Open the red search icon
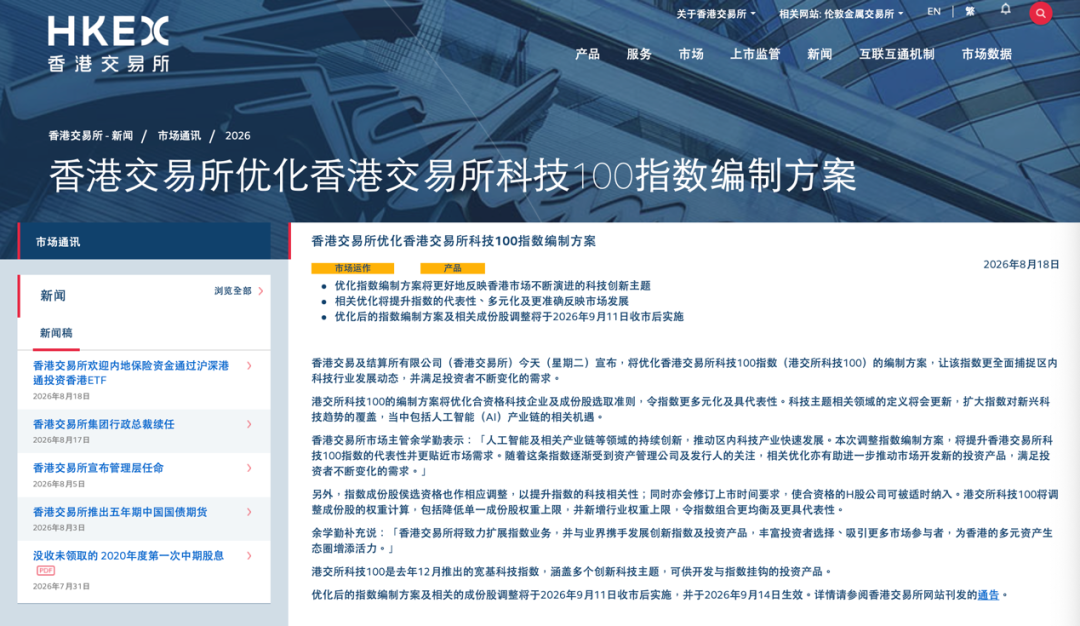Viewport: 1080px width, 626px height. point(1040,13)
